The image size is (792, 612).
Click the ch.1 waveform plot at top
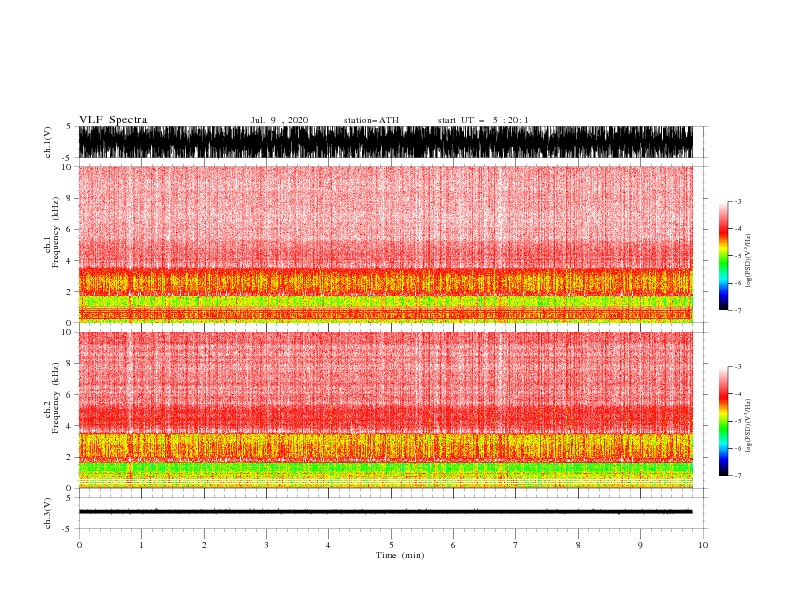point(386,142)
